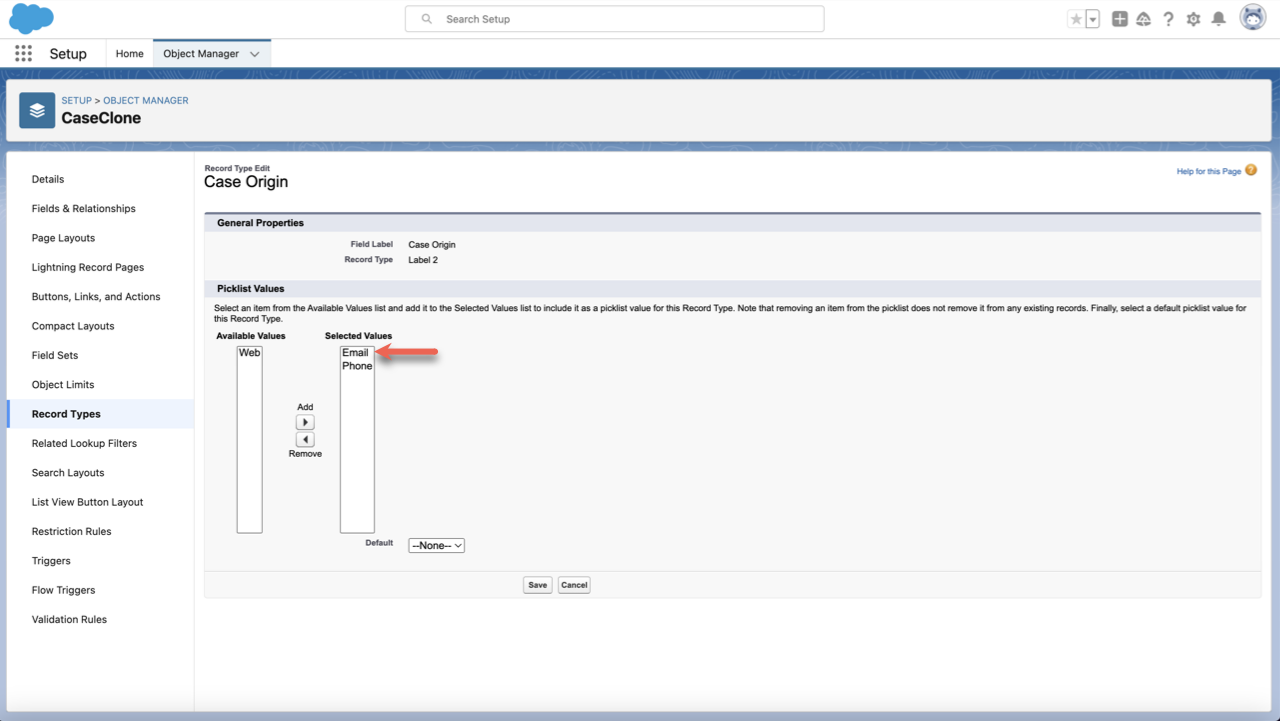Open the Global Actions plus icon
Screen dimensions: 1280x721
click(x=1120, y=19)
